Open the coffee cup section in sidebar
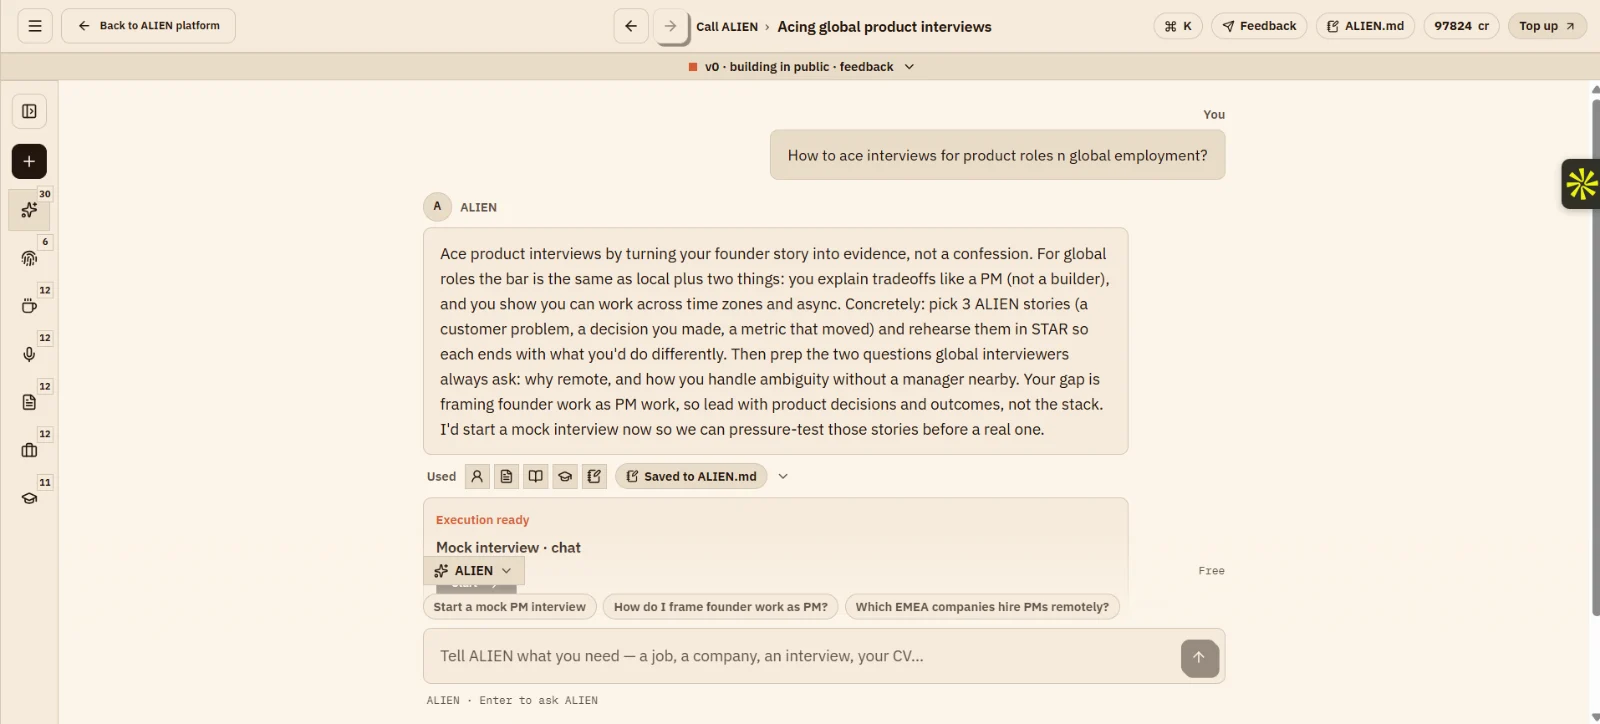1600x724 pixels. click(29, 306)
